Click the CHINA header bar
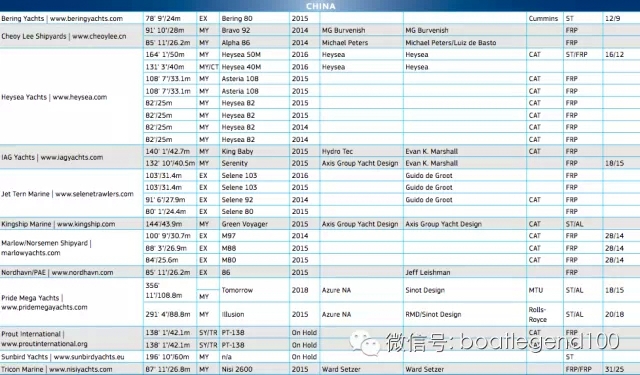Screen dimensions: 640x375 pos(320,6)
